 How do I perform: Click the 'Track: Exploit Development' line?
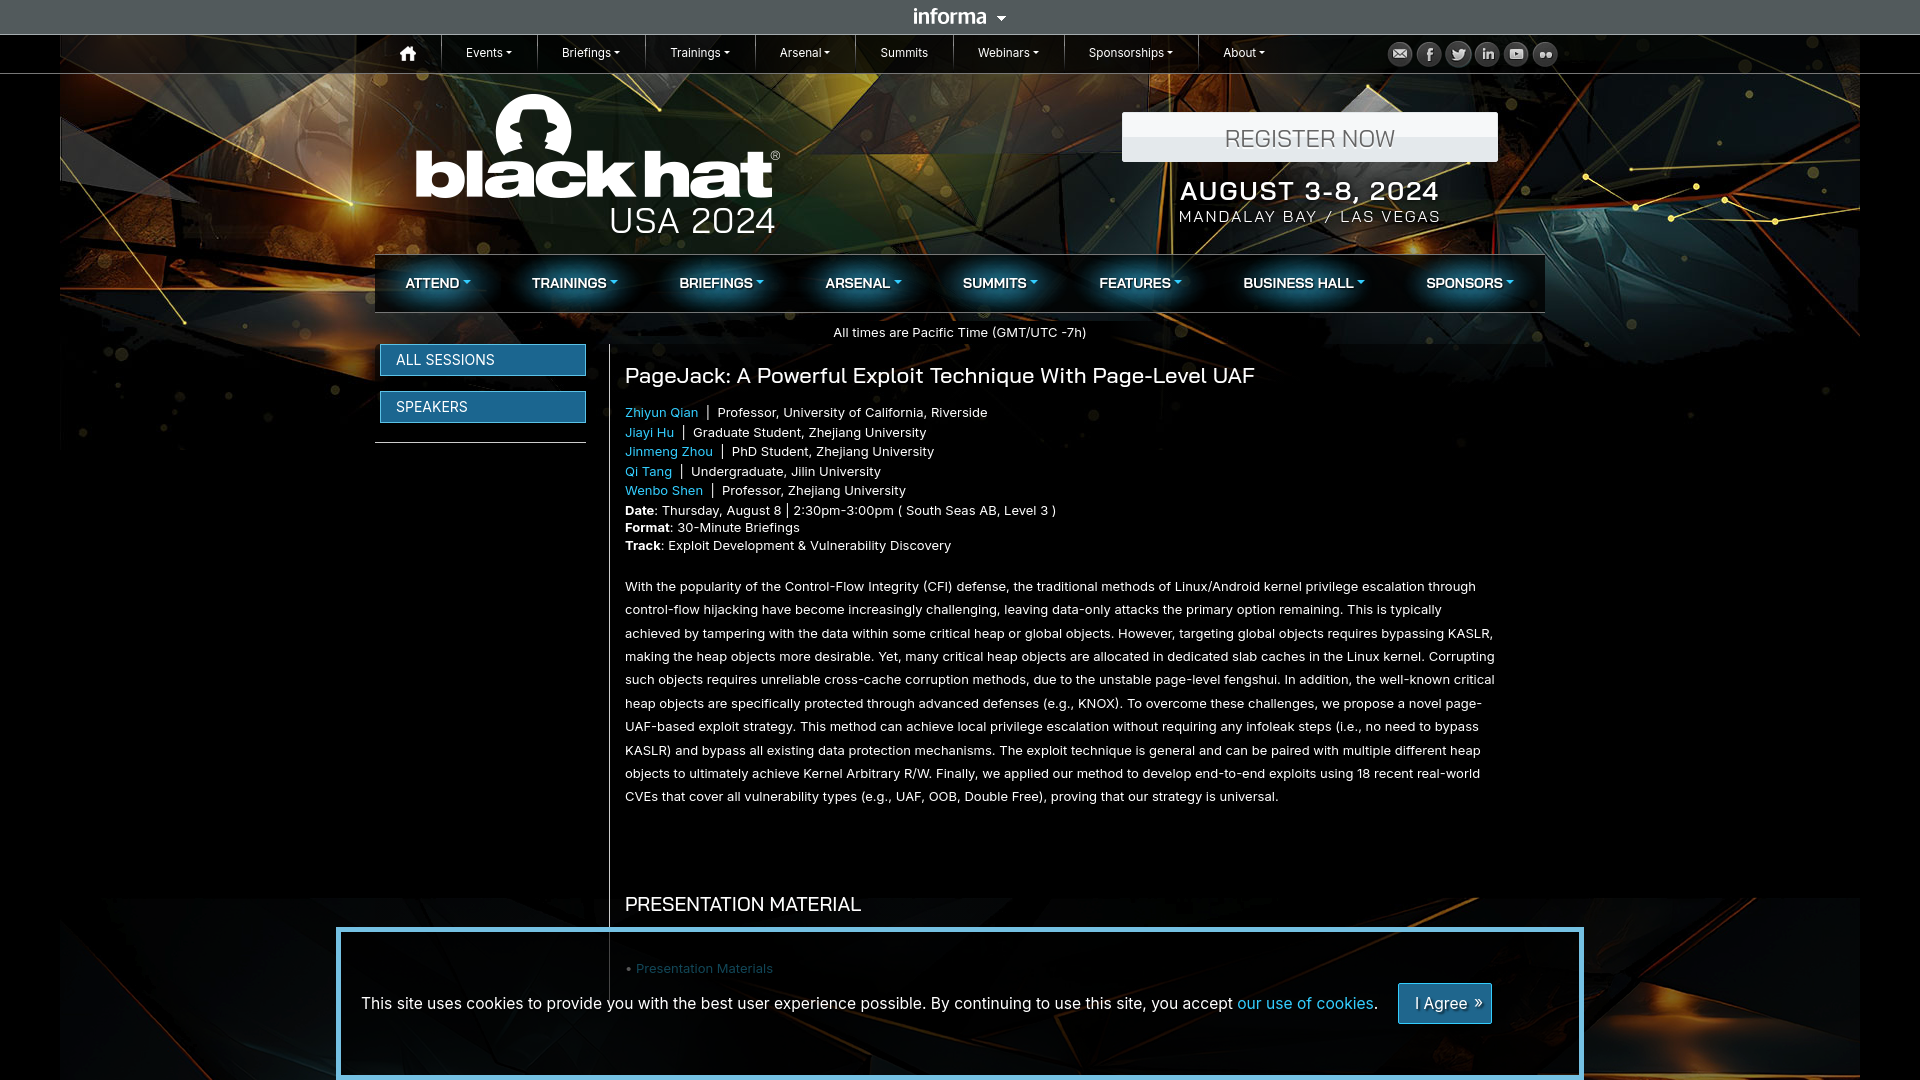[x=787, y=546]
